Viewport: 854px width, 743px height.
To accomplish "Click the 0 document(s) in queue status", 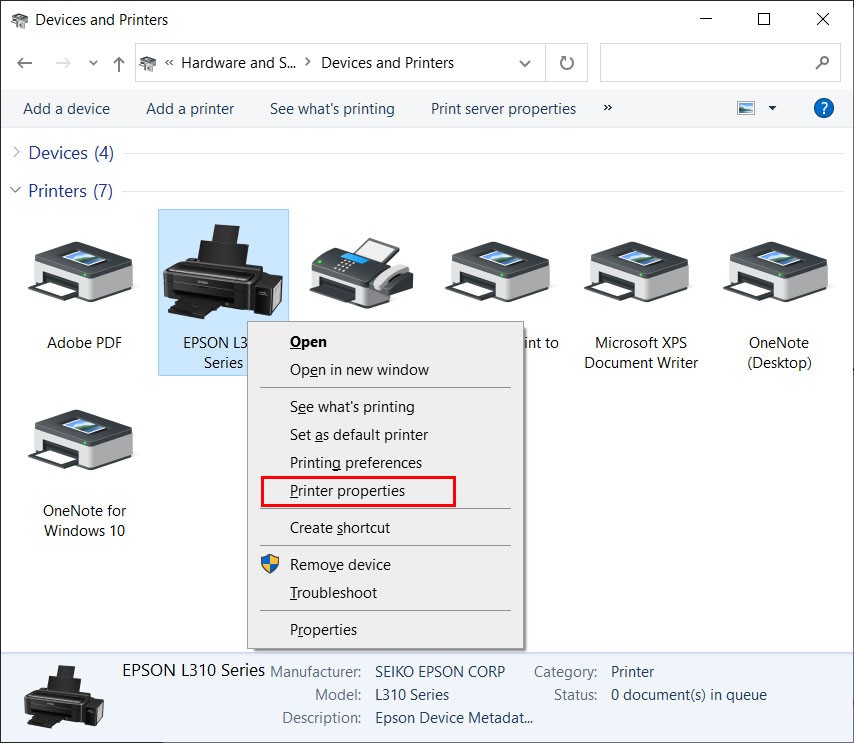I will tap(688, 695).
